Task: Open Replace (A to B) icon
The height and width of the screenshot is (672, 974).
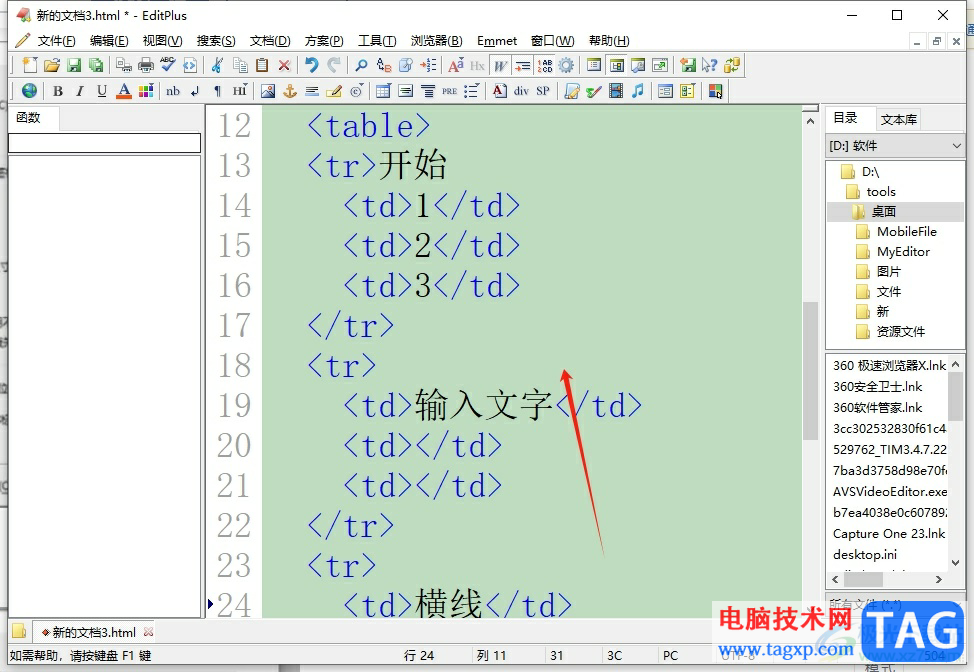Action: pos(384,65)
